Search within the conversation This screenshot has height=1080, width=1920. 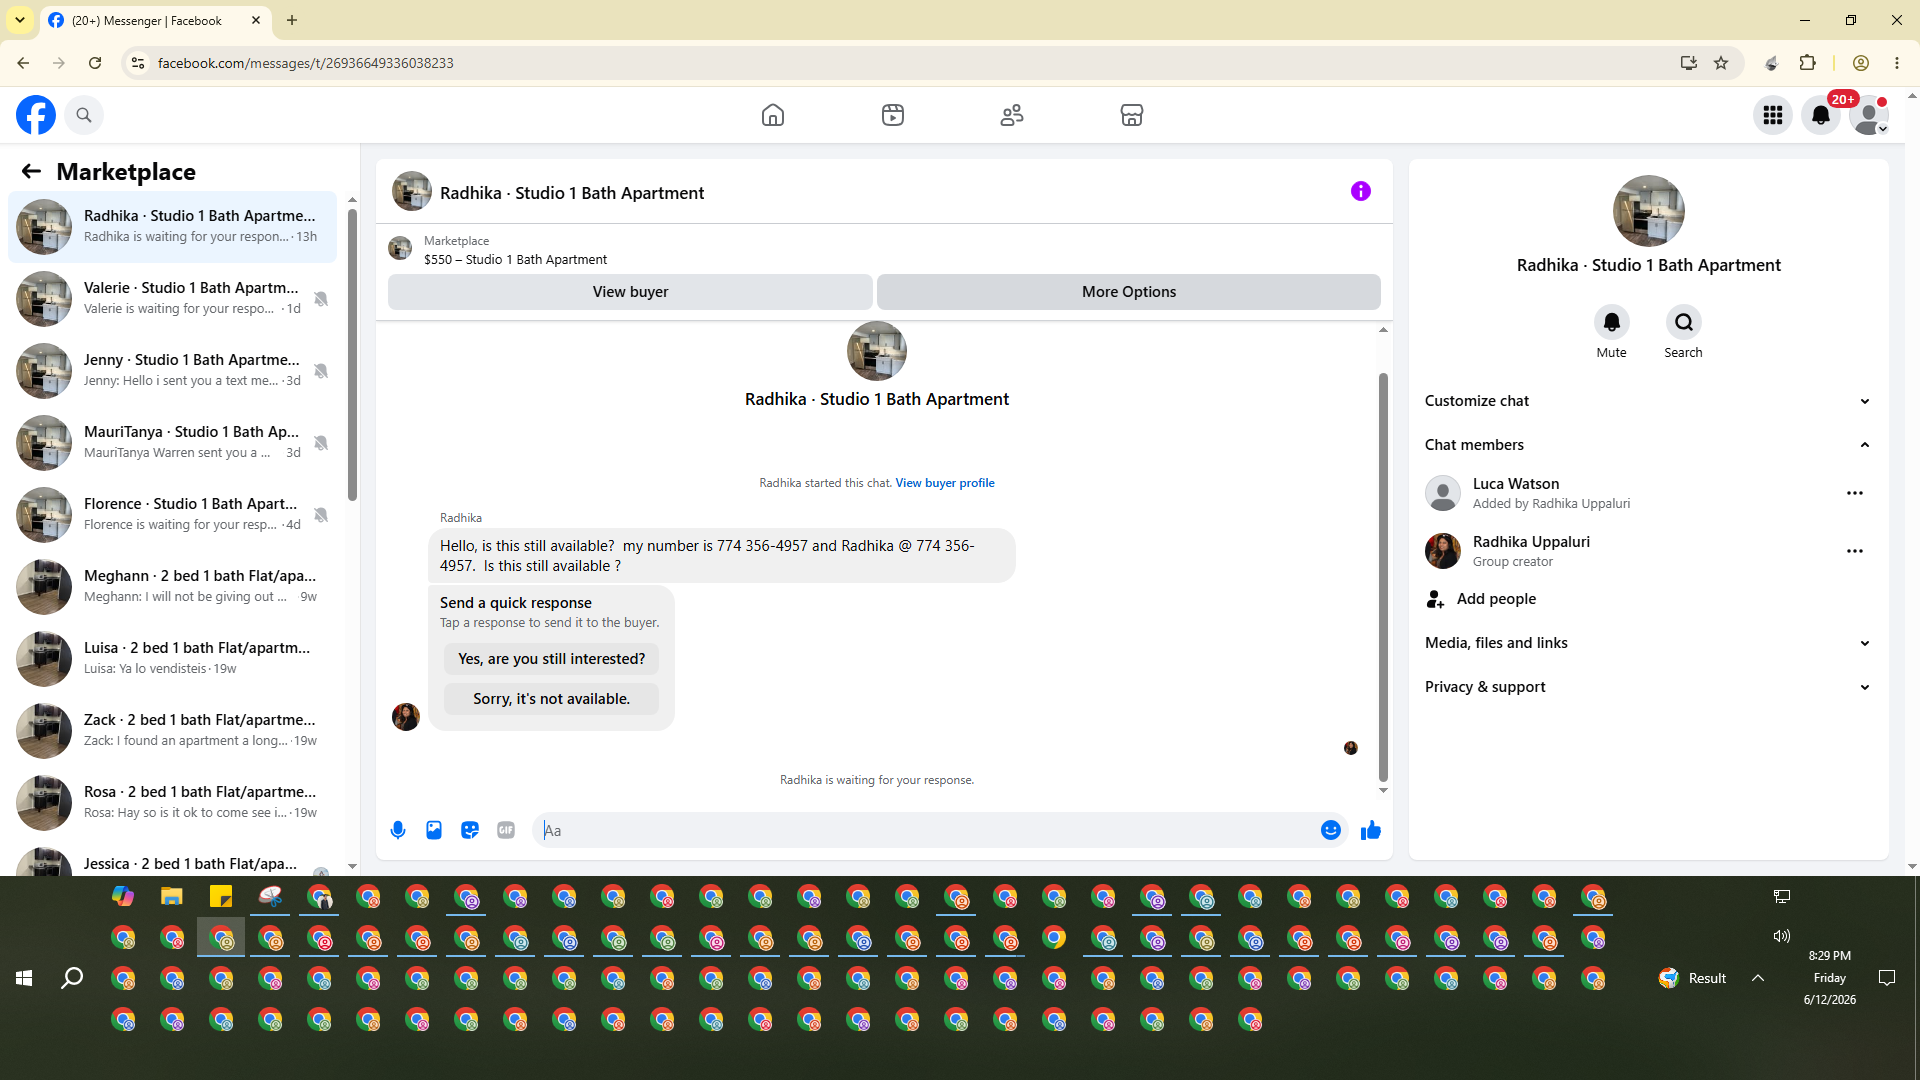[x=1684, y=322]
